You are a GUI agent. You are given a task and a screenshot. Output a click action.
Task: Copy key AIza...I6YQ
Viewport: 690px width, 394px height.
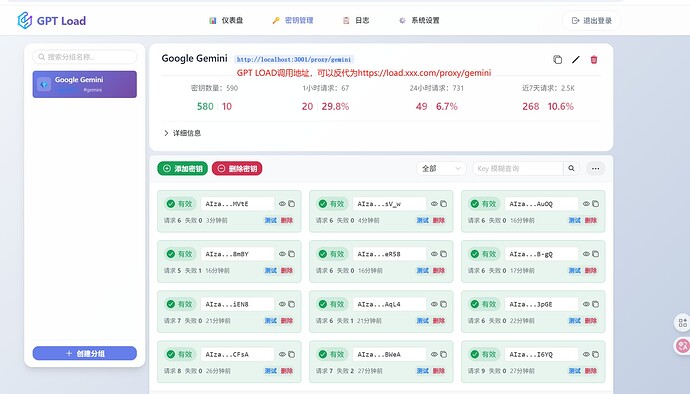tap(595, 354)
